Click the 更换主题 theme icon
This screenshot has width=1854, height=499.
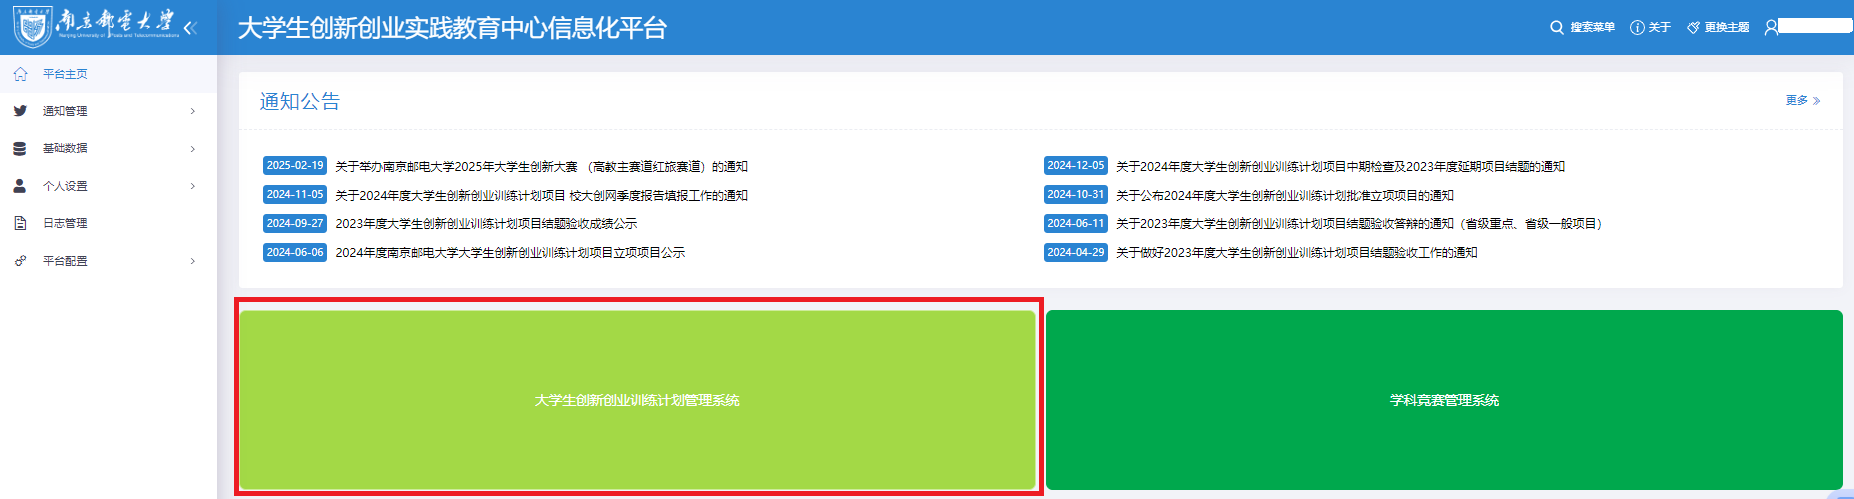(x=1693, y=27)
